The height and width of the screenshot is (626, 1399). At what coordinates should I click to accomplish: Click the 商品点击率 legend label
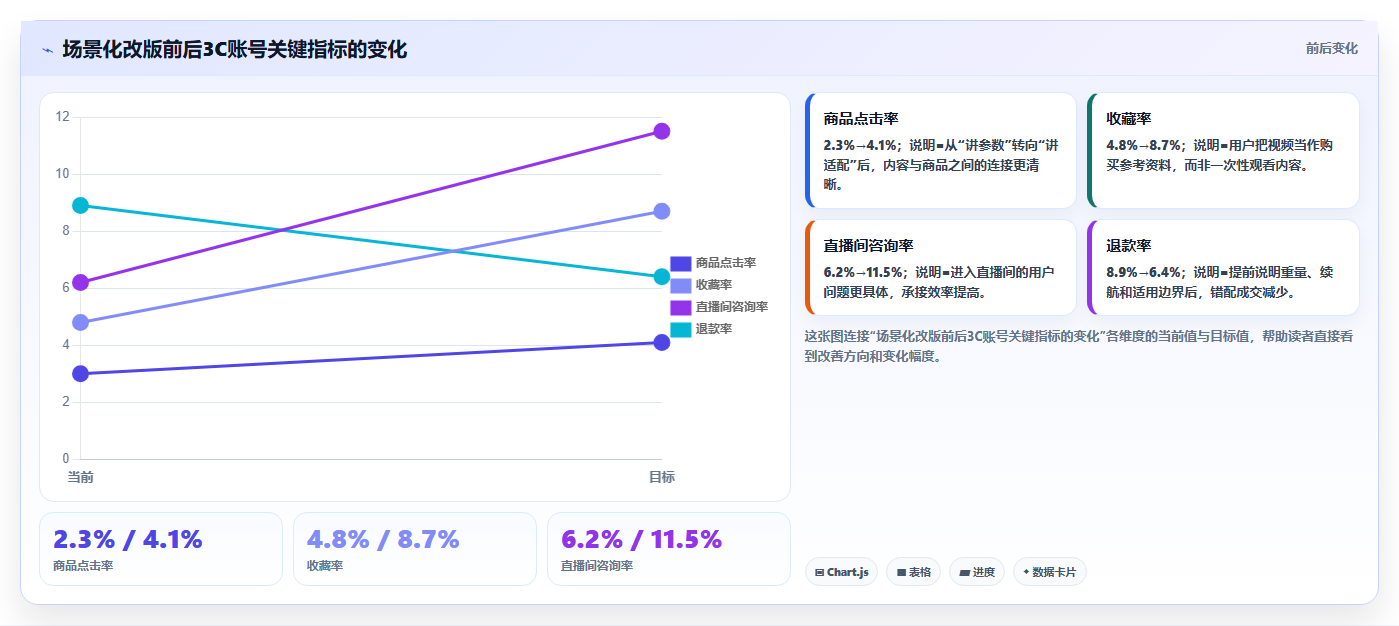tap(726, 263)
